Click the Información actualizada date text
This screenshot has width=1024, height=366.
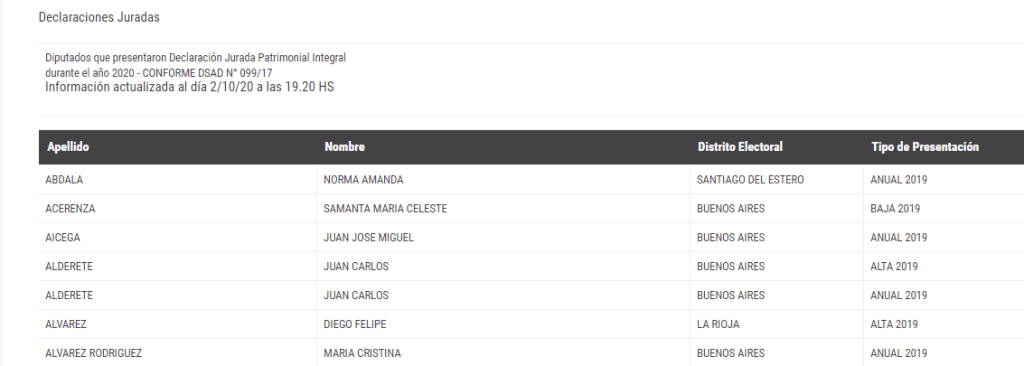point(189,87)
